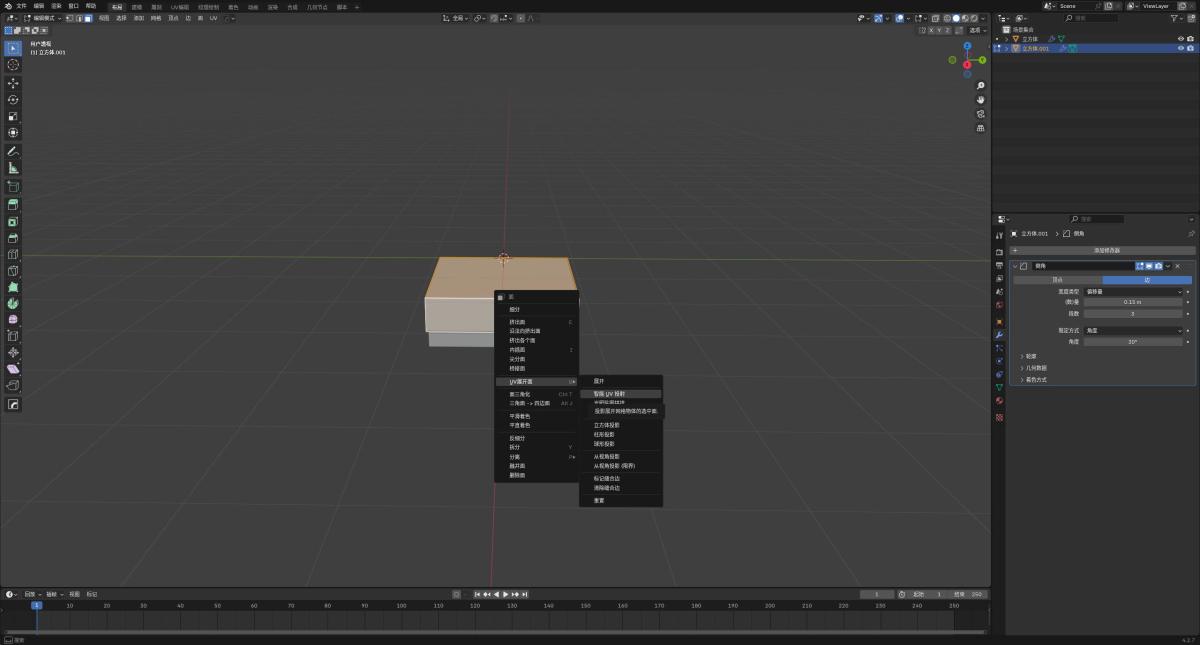Image resolution: width=1200 pixels, height=645 pixels.
Task: Expand the 几何数据 section
Action: (1036, 367)
